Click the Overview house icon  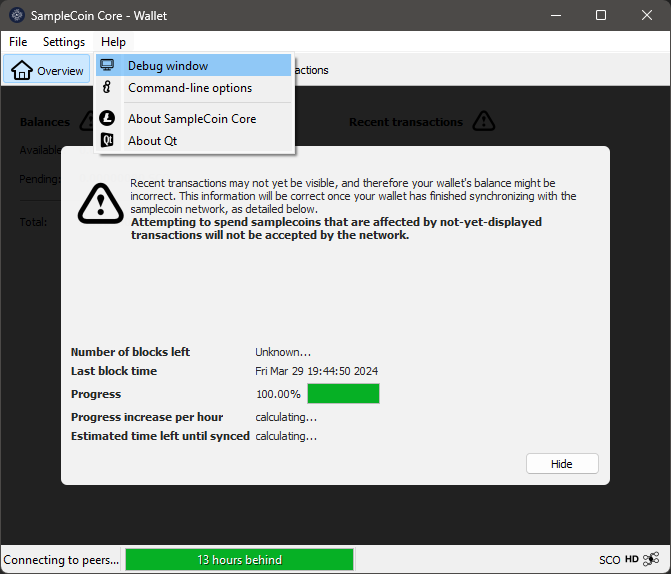click(22, 70)
